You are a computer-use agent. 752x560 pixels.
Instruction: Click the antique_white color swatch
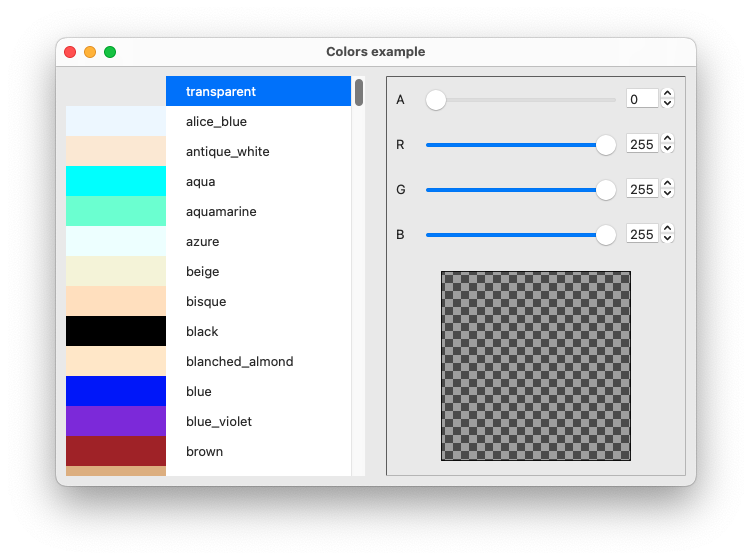(116, 152)
